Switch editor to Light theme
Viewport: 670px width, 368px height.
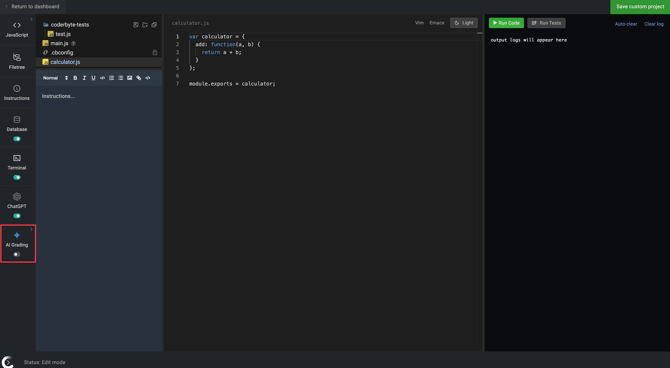coord(464,23)
